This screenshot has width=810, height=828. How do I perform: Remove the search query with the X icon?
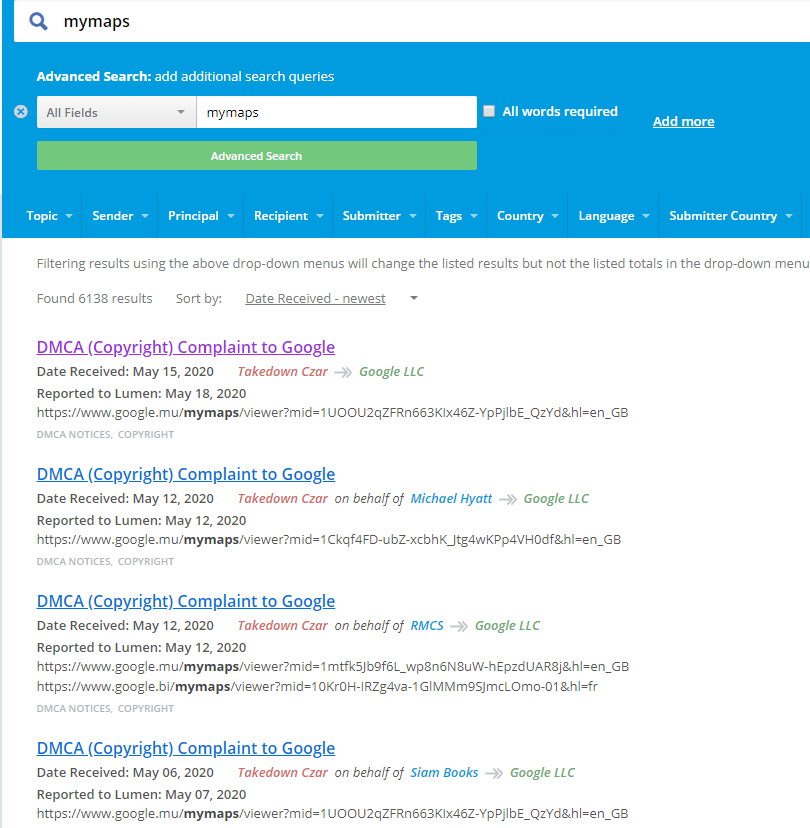[21, 112]
